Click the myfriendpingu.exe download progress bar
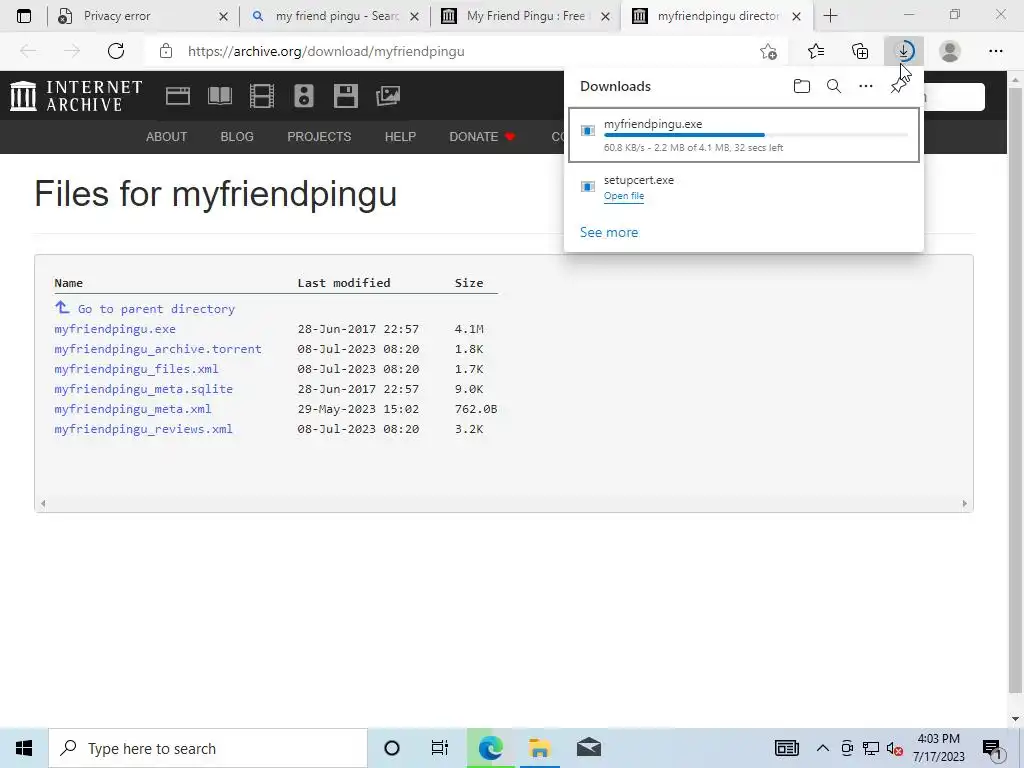This screenshot has height=768, width=1024. (756, 135)
